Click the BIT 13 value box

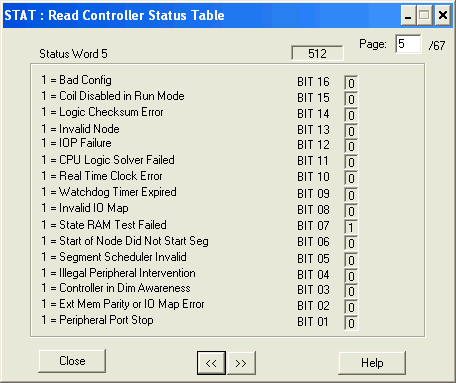click(351, 131)
